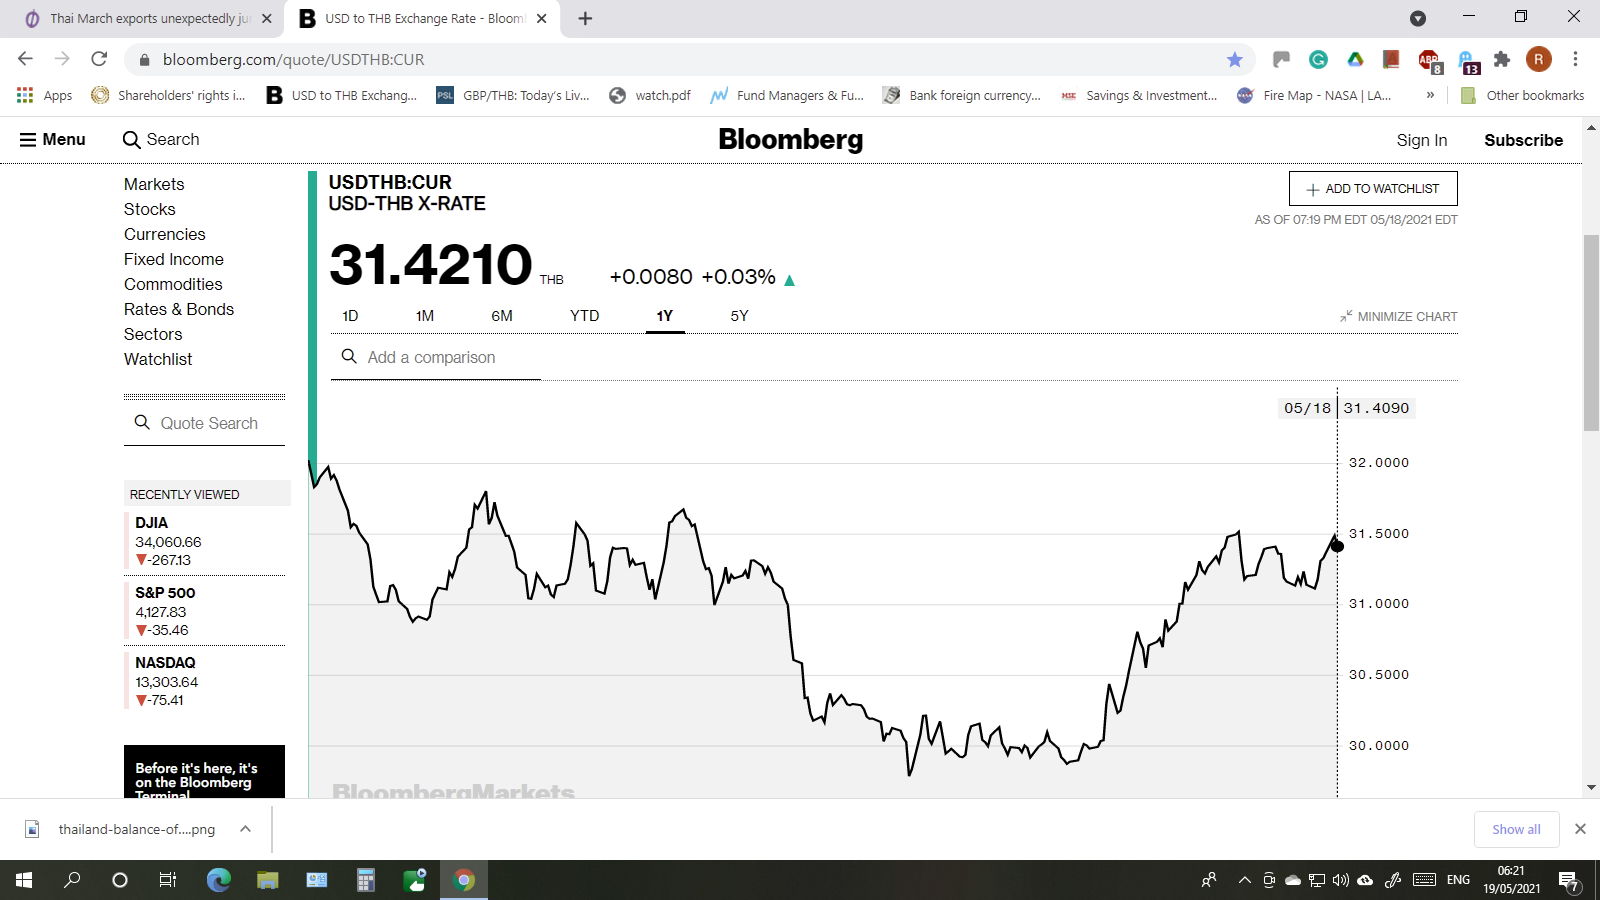This screenshot has width=1600, height=900.
Task: Click the page vertical scrollbar thumb
Action: point(1591,333)
